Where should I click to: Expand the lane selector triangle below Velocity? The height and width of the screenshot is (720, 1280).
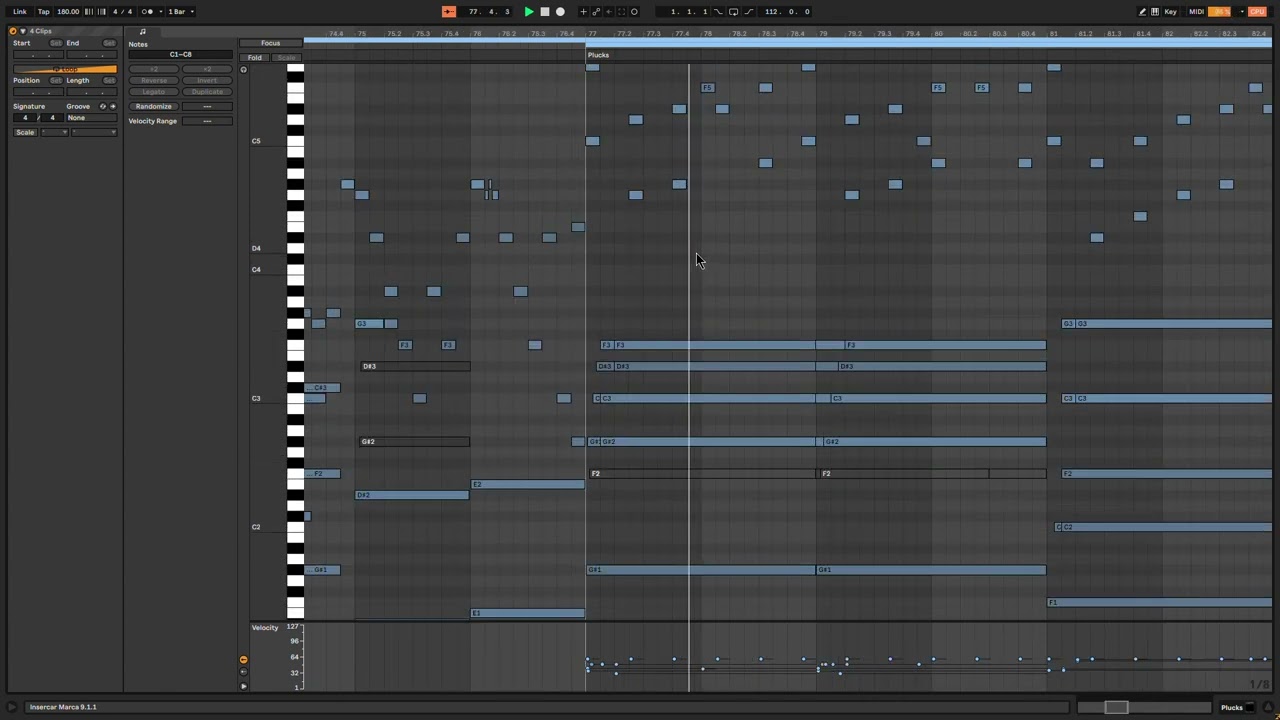point(243,686)
